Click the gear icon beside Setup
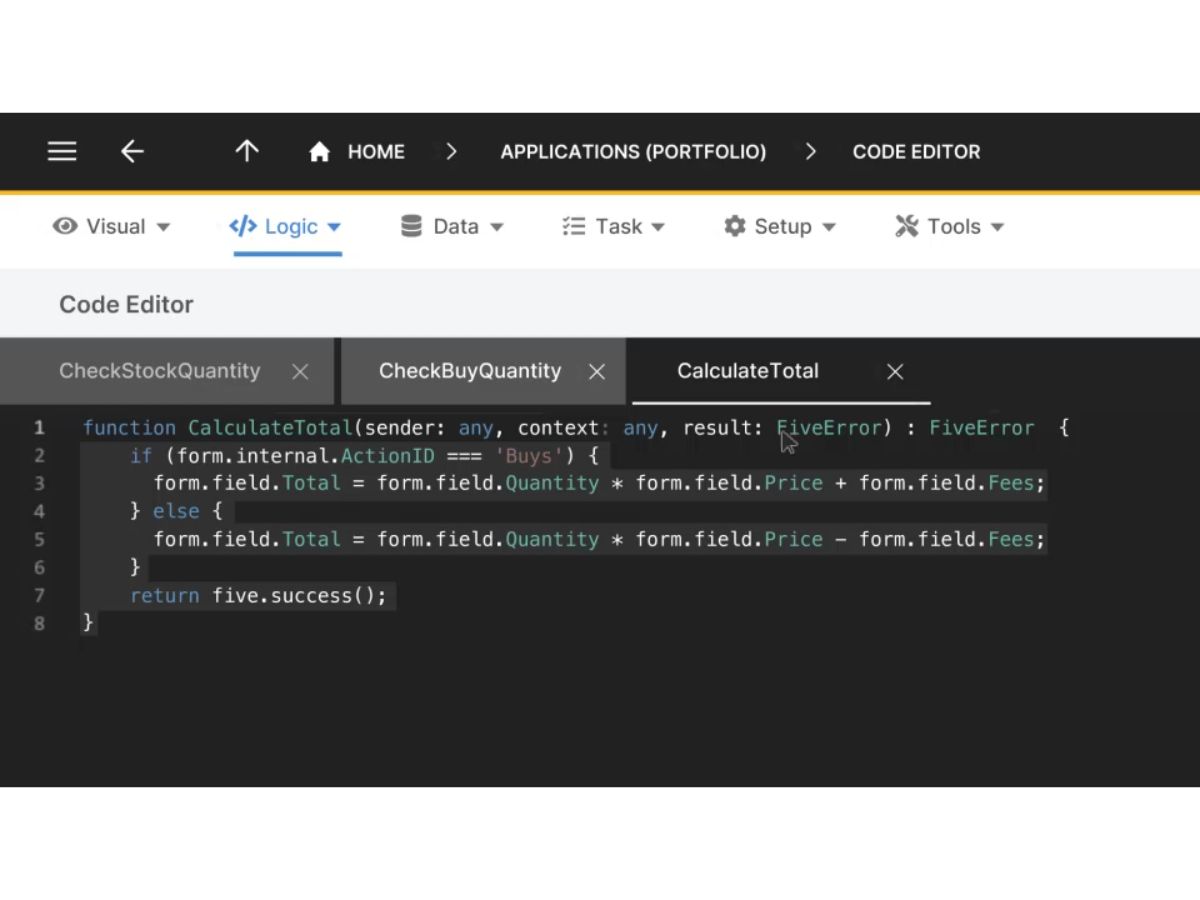The height and width of the screenshot is (900, 1200). pos(735,226)
